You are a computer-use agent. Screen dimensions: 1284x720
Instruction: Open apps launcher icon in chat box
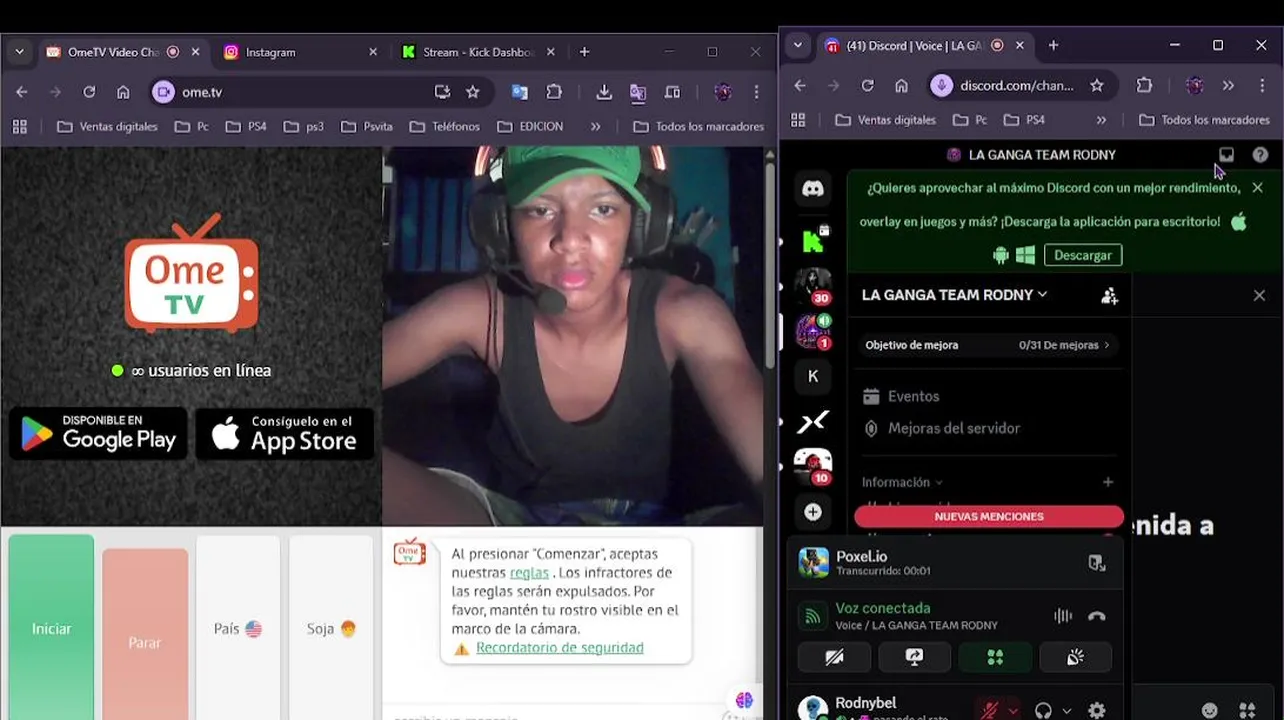pyautogui.click(x=1247, y=710)
